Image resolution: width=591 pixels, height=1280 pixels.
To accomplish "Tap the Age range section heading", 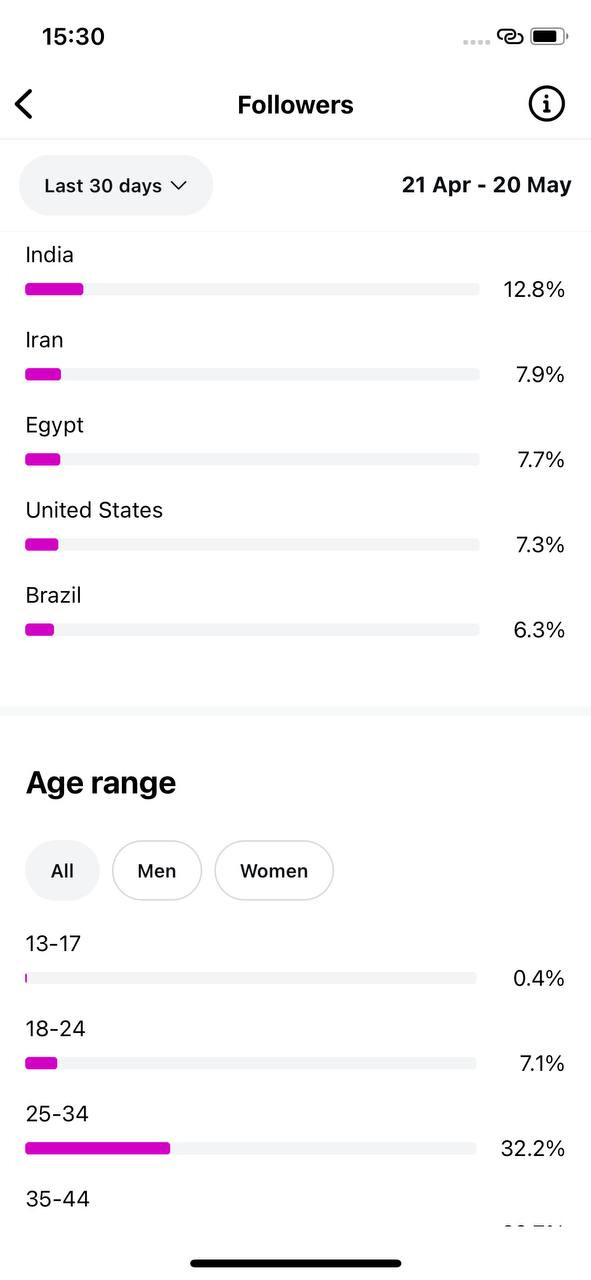I will coord(100,783).
